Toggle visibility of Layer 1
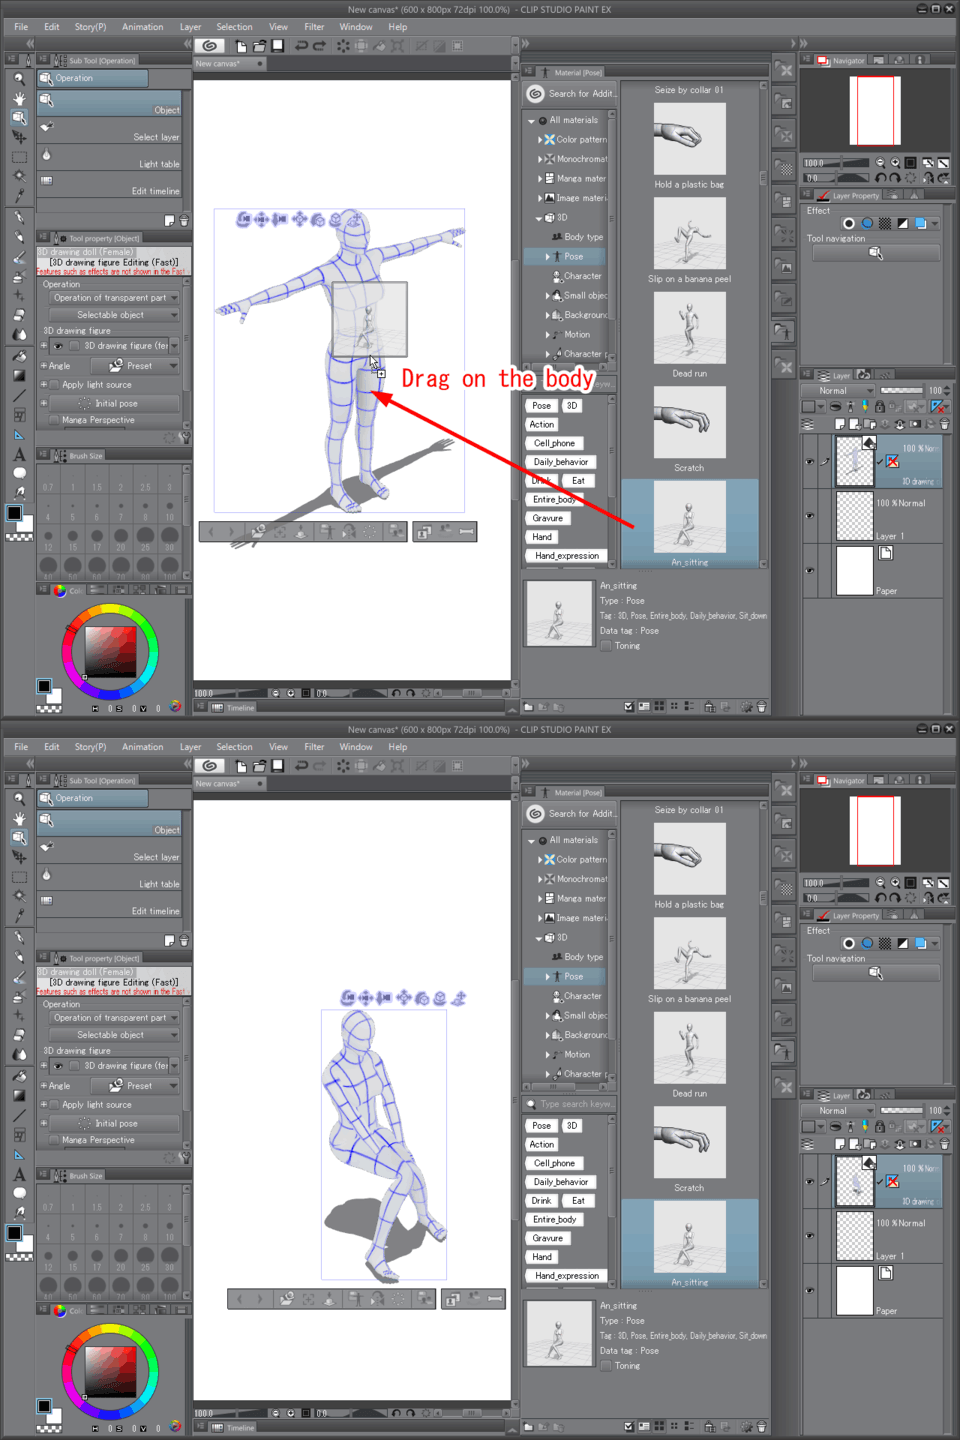 coord(809,514)
